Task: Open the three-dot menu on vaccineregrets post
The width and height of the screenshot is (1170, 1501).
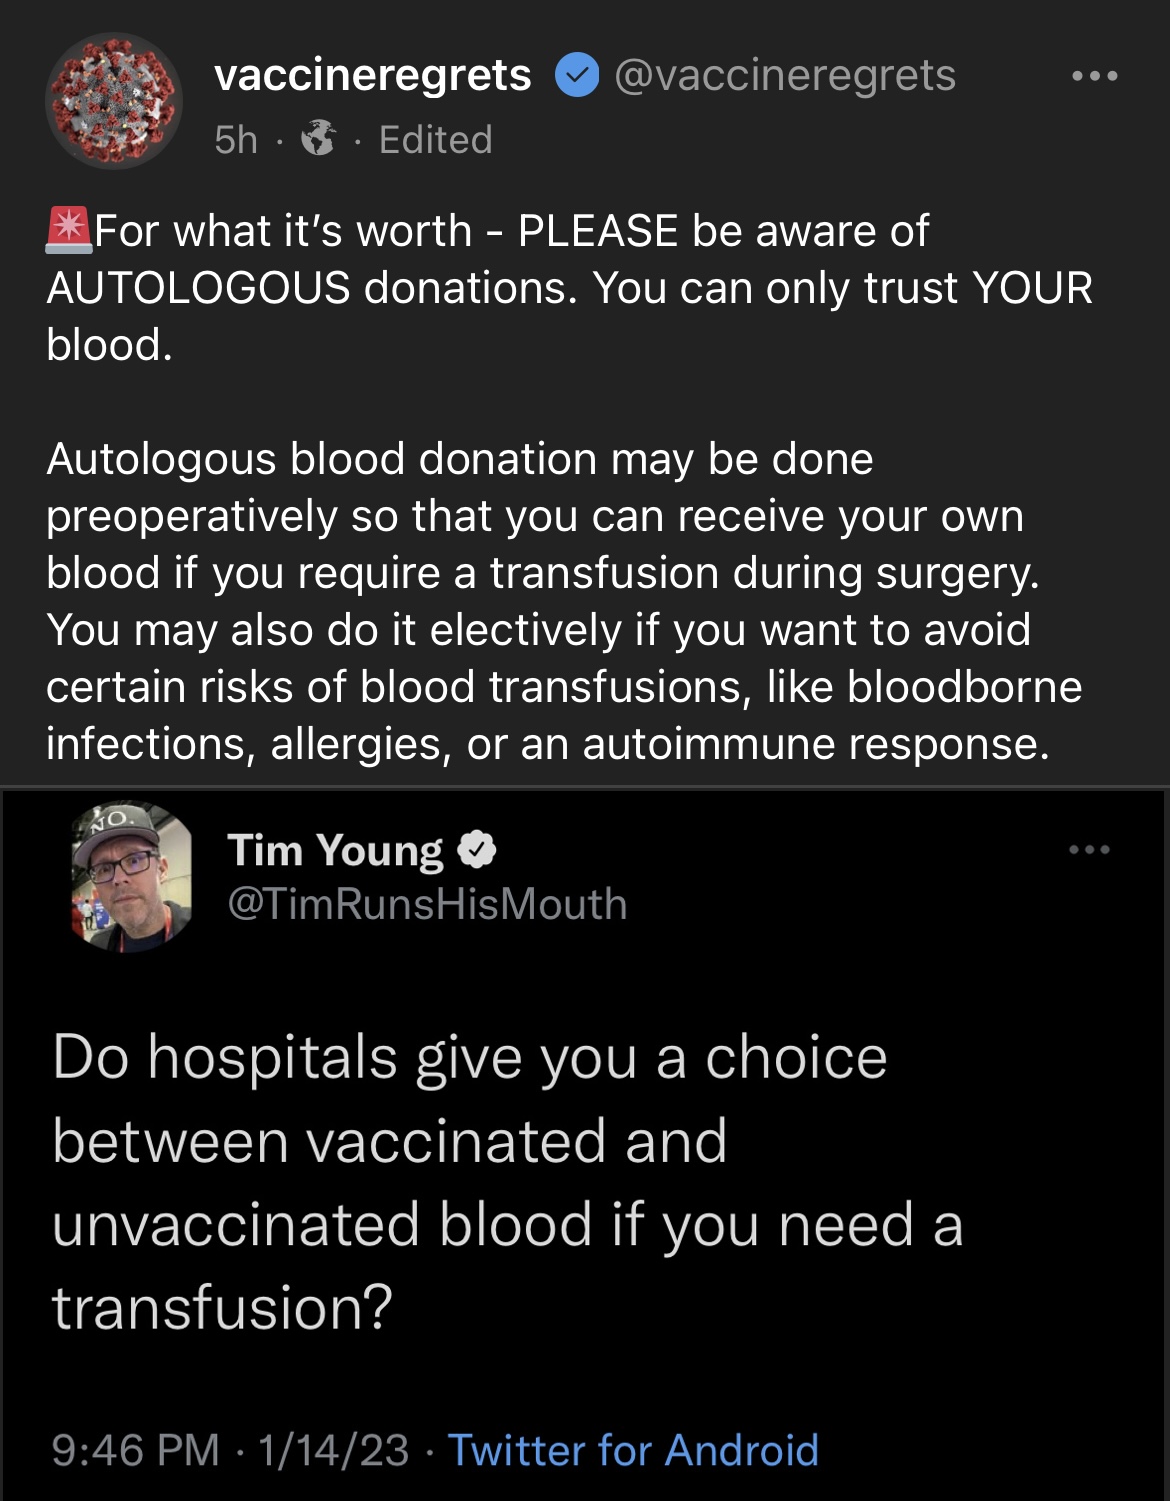Action: coord(1094,76)
